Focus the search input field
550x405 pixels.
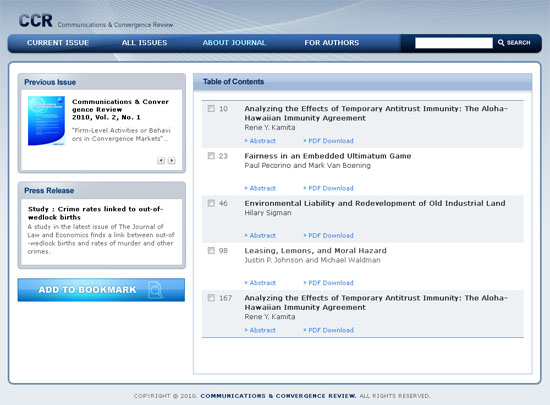click(x=454, y=43)
